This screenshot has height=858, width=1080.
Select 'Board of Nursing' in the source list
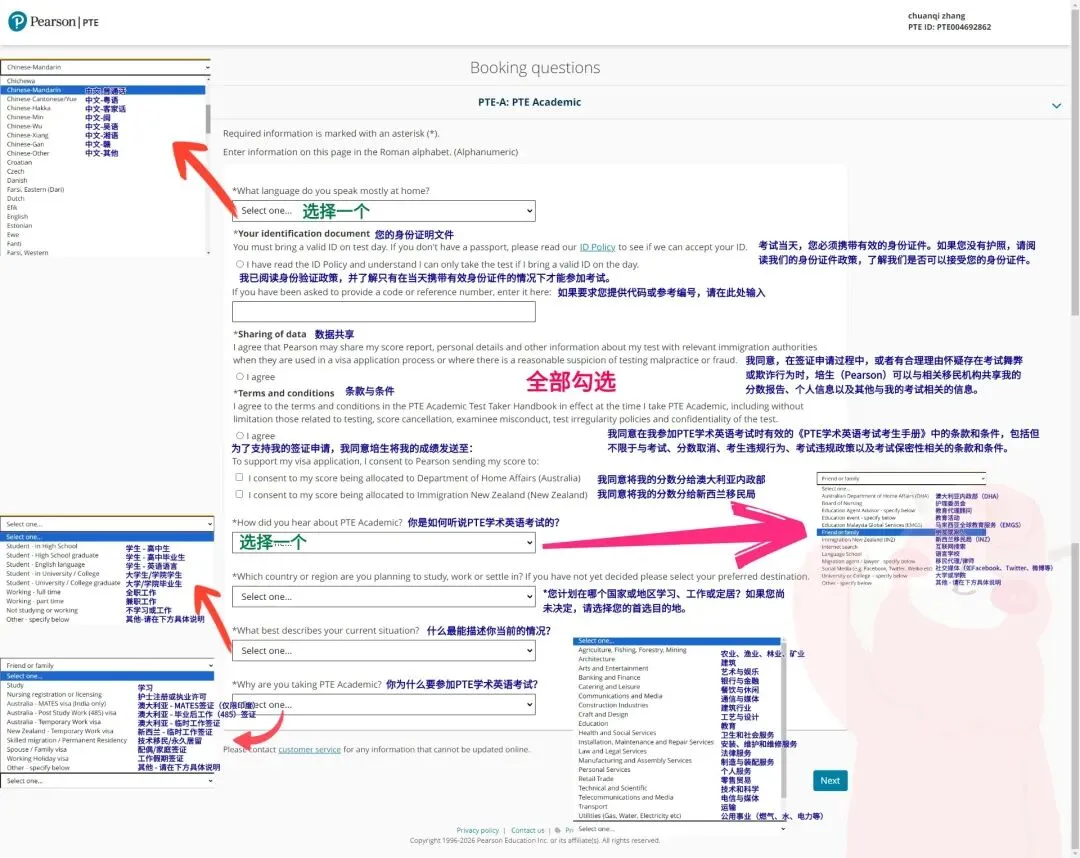pyautogui.click(x=842, y=503)
